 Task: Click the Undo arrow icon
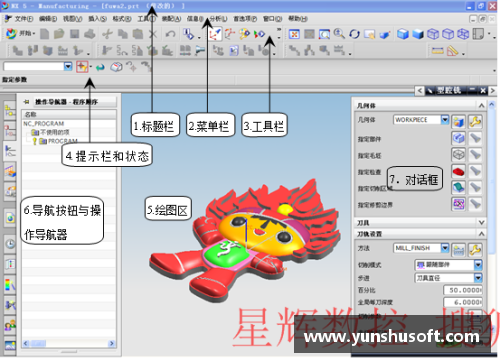click(171, 34)
